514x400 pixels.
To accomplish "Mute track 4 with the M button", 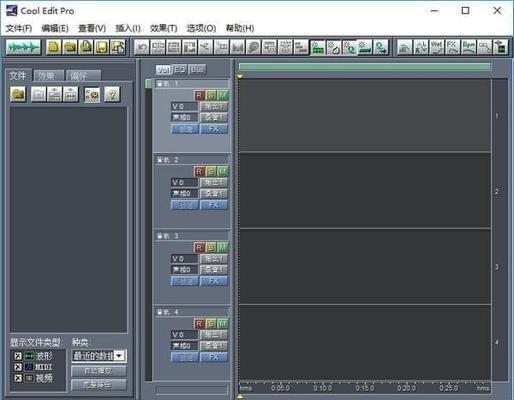I will 222,324.
